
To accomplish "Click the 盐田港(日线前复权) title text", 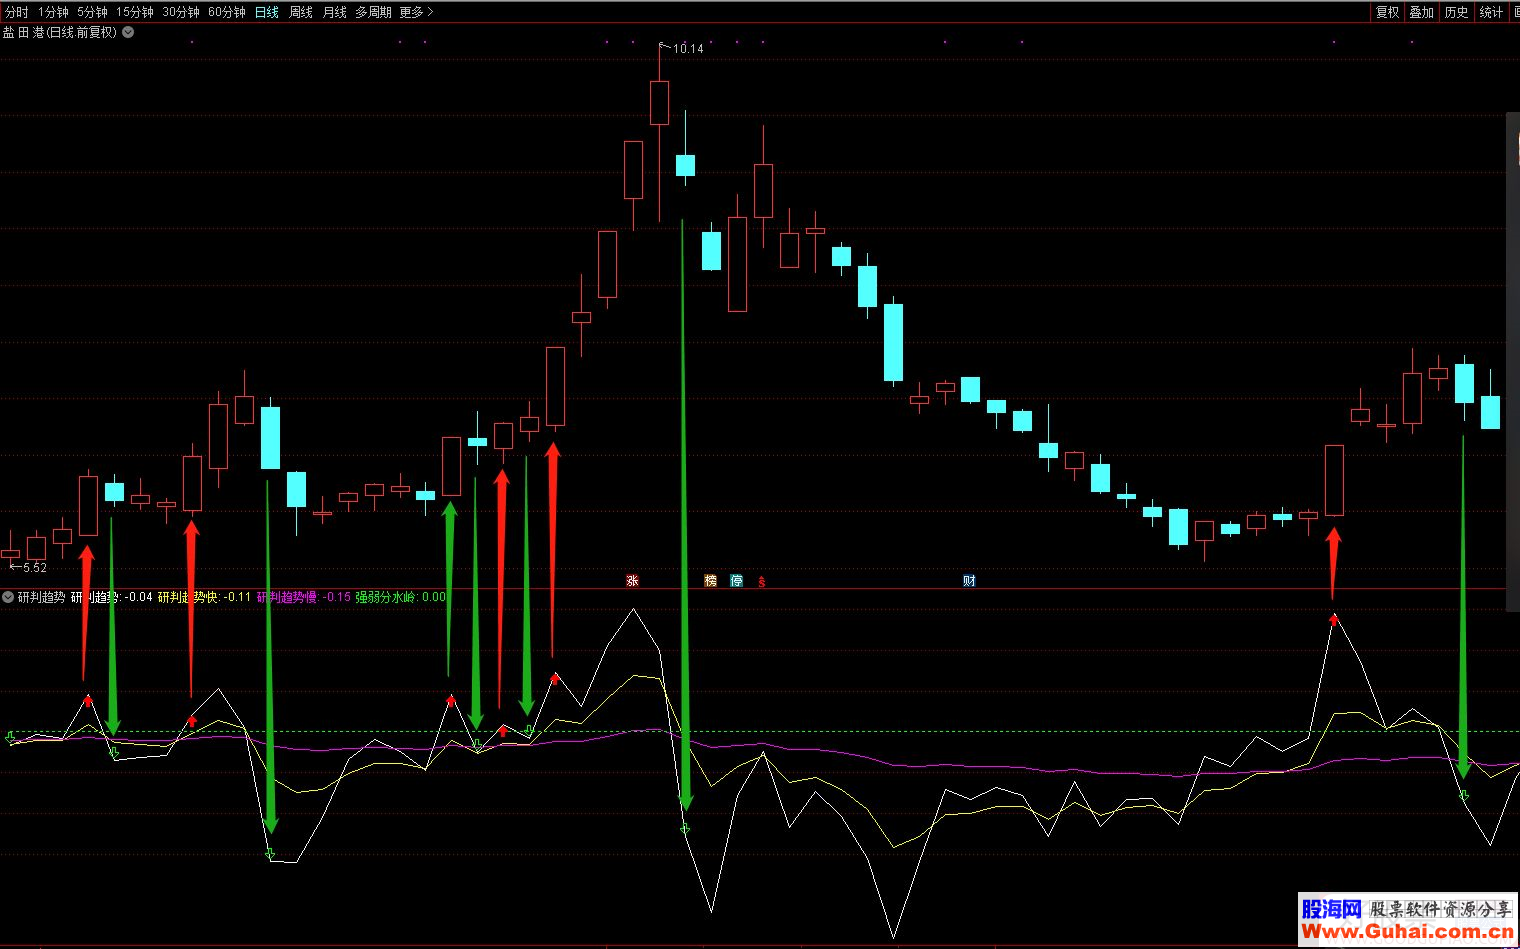I will [x=60, y=32].
